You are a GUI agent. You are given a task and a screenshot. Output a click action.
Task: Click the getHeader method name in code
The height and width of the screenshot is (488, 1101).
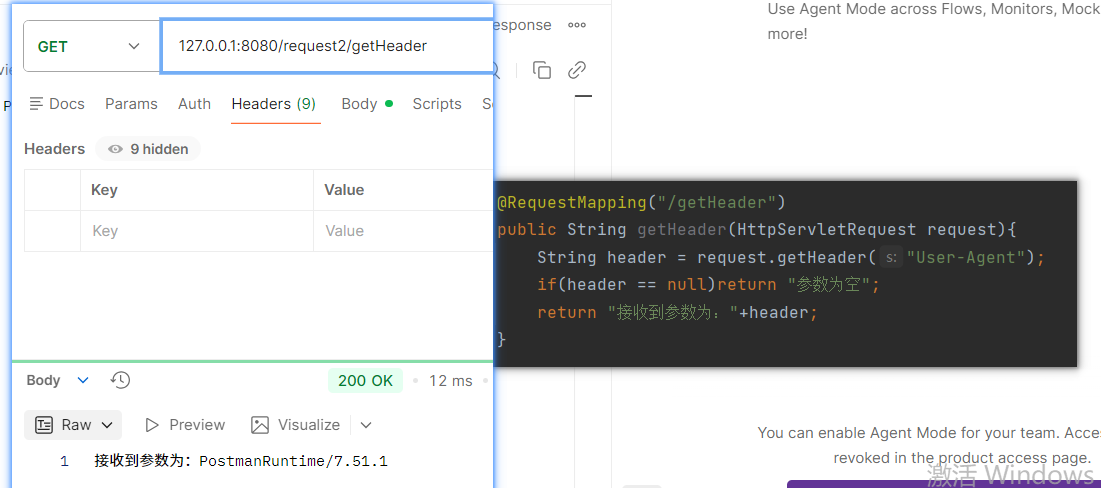click(x=682, y=230)
